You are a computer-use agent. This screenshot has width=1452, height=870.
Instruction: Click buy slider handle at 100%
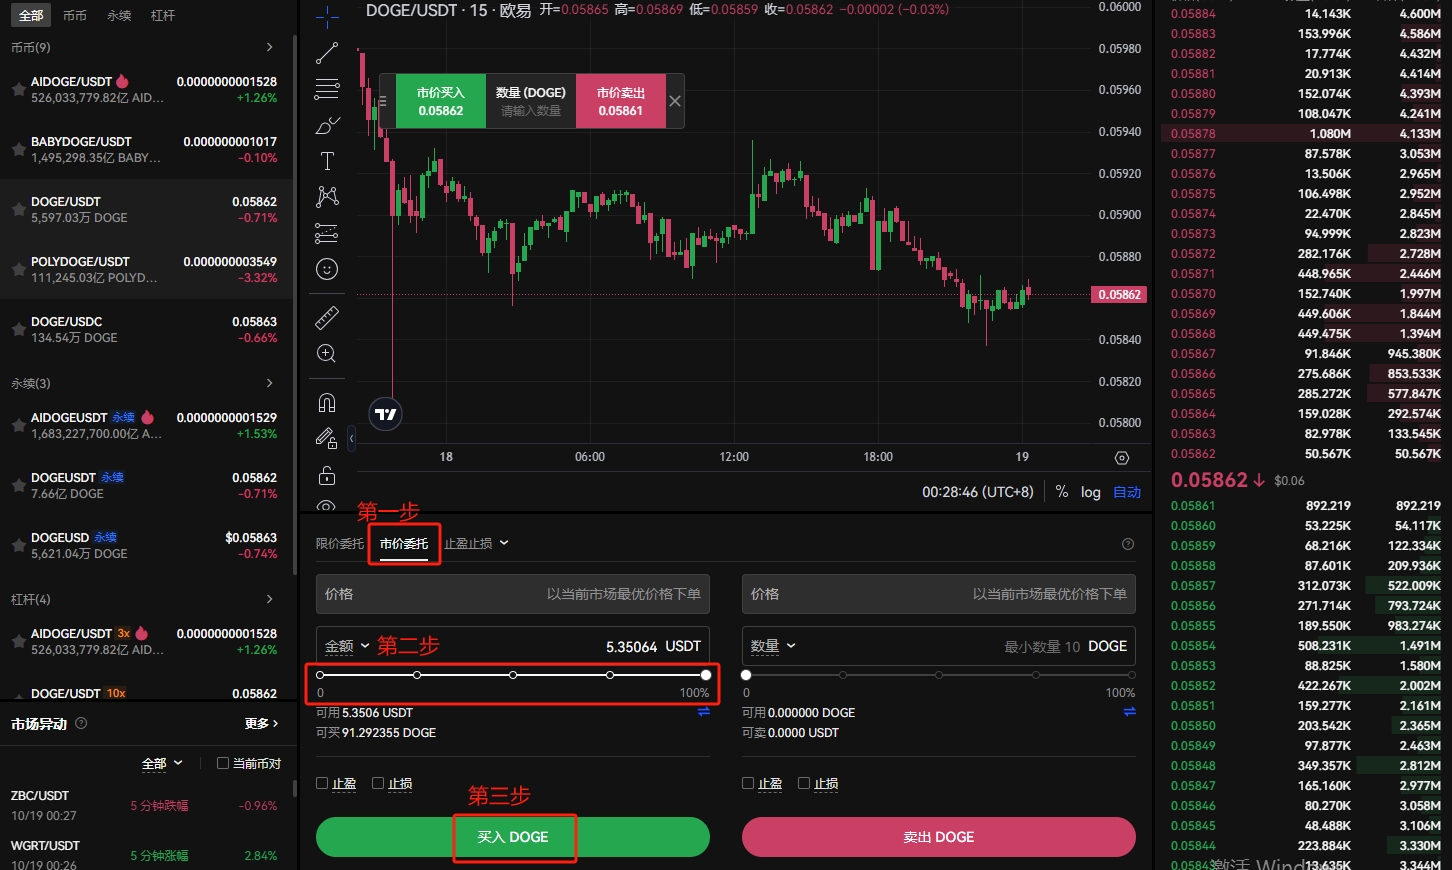tap(706, 675)
